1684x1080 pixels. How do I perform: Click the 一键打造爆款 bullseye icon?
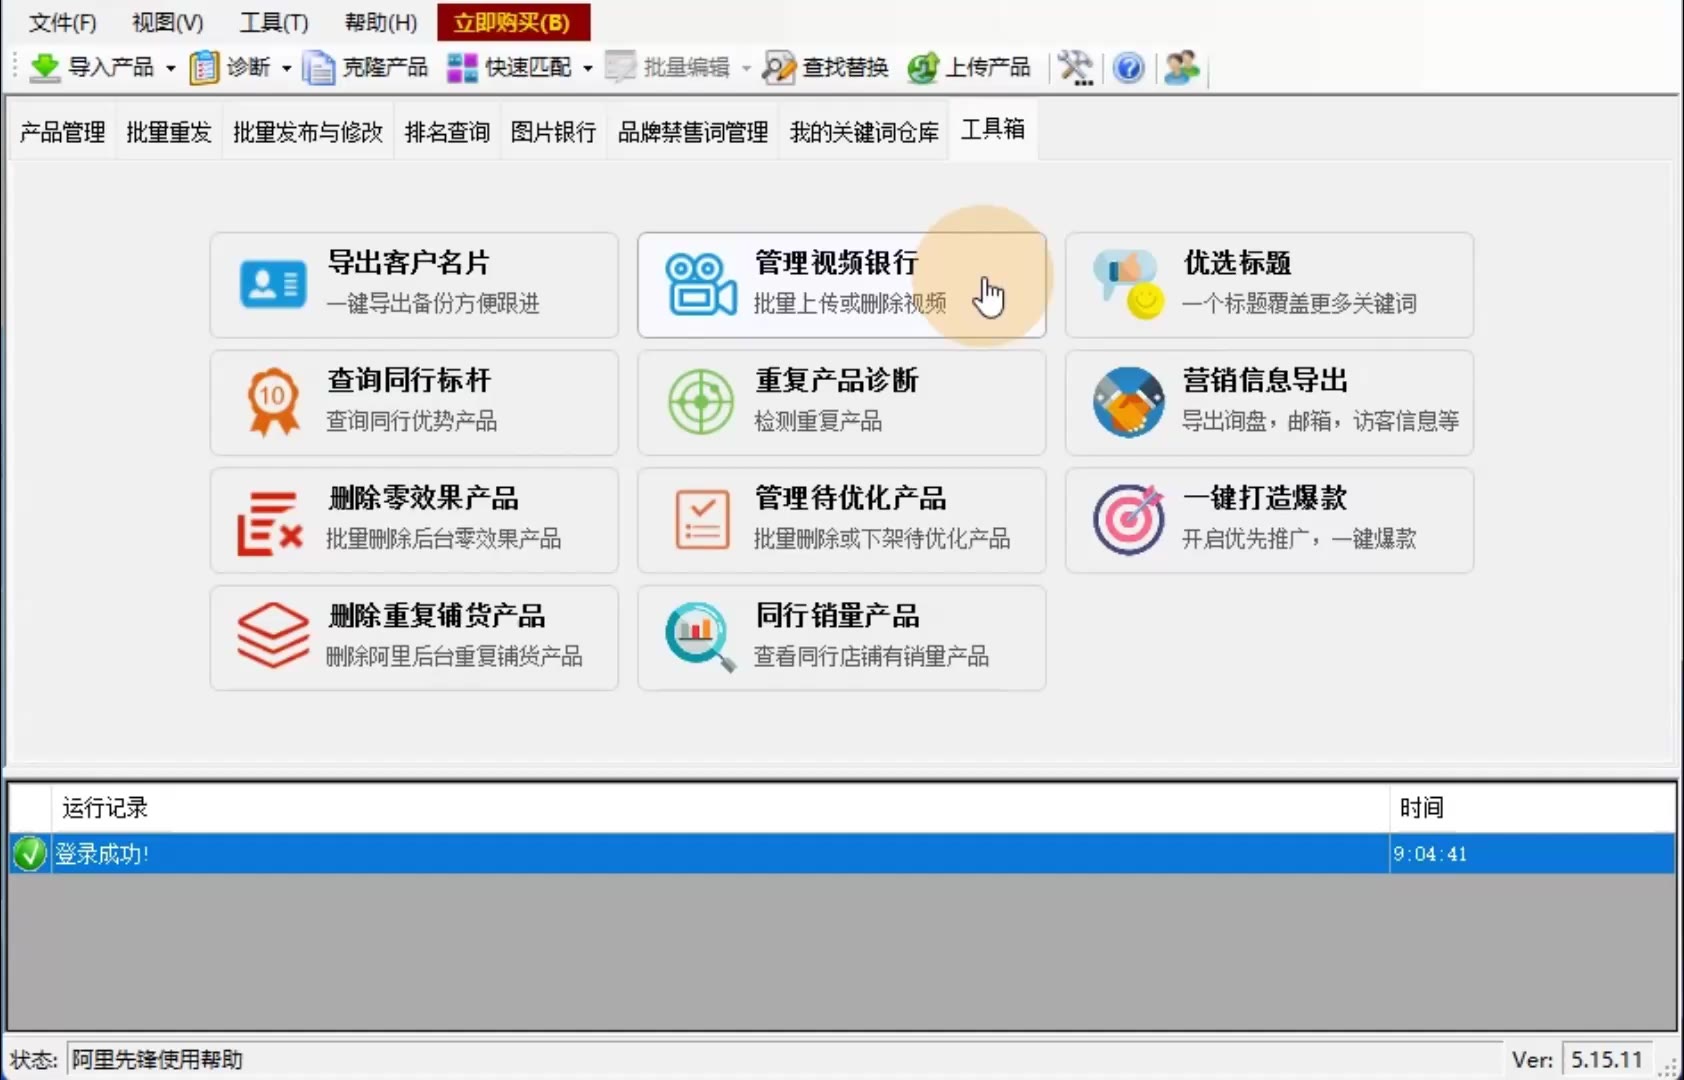(1129, 519)
